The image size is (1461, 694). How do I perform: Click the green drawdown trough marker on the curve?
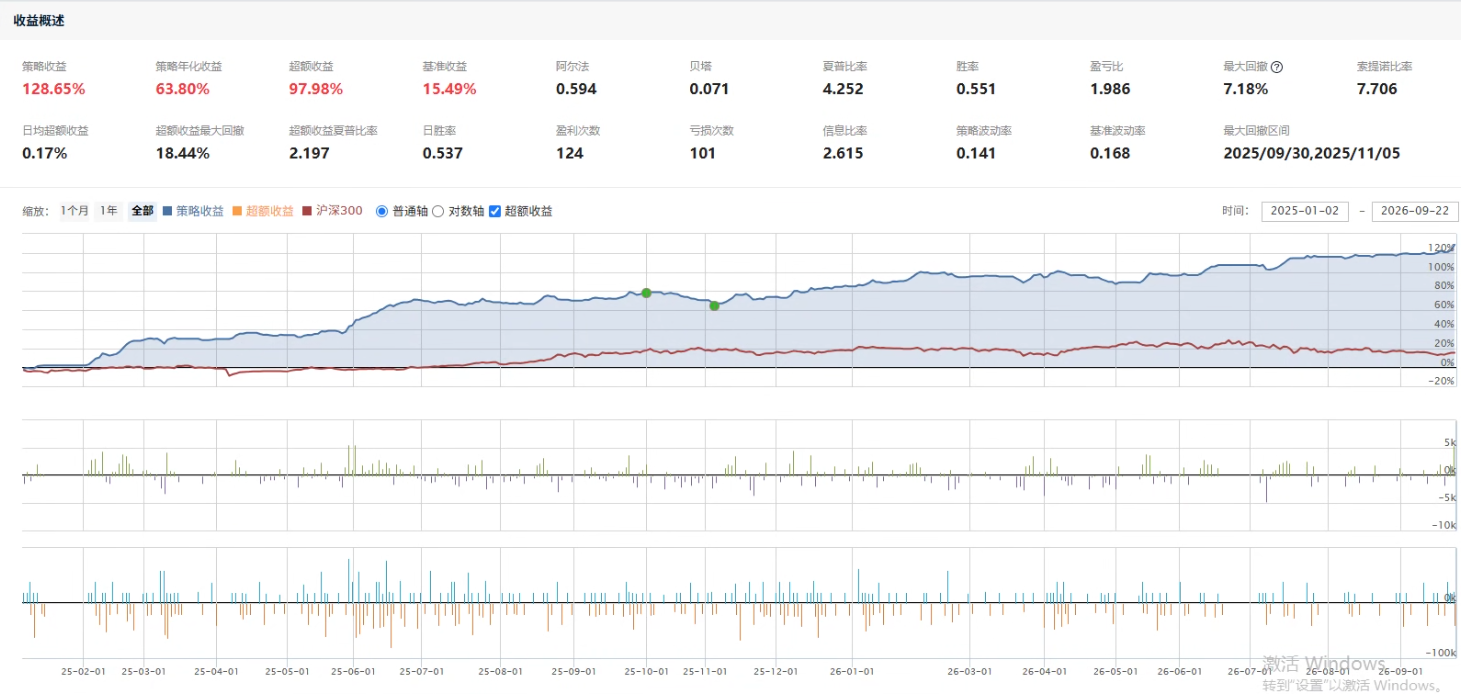[x=714, y=306]
